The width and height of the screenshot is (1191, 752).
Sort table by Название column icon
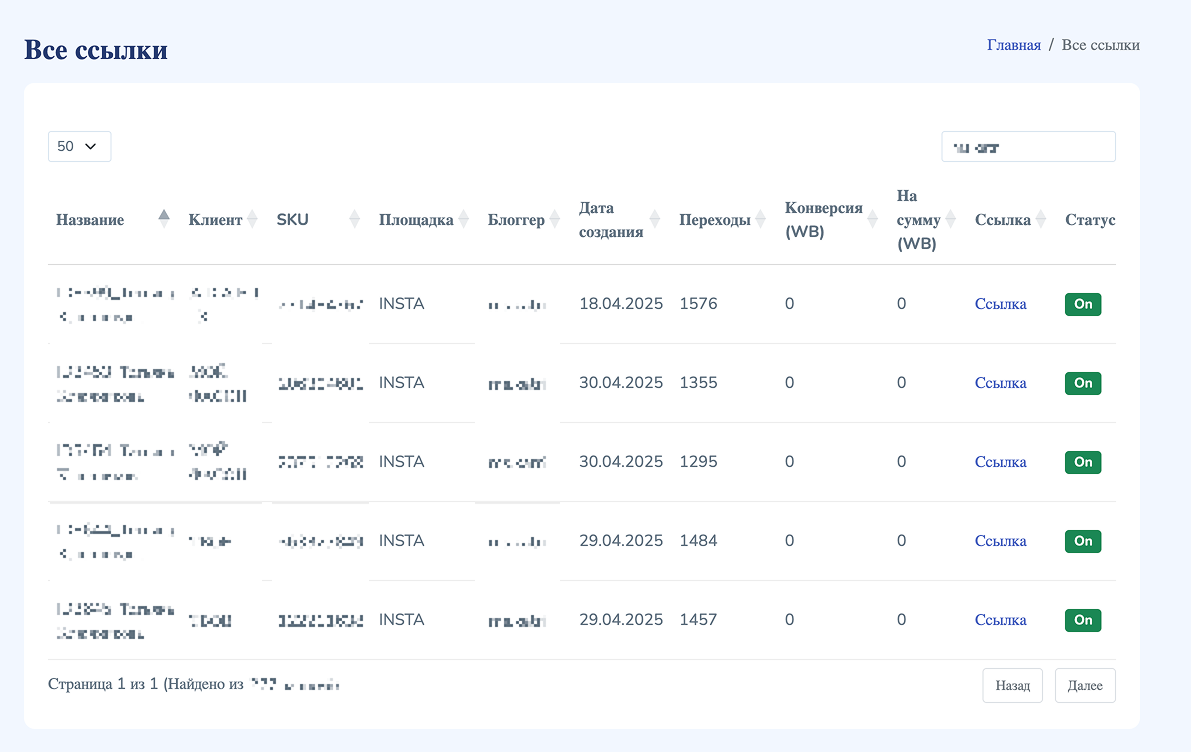[x=164, y=220]
